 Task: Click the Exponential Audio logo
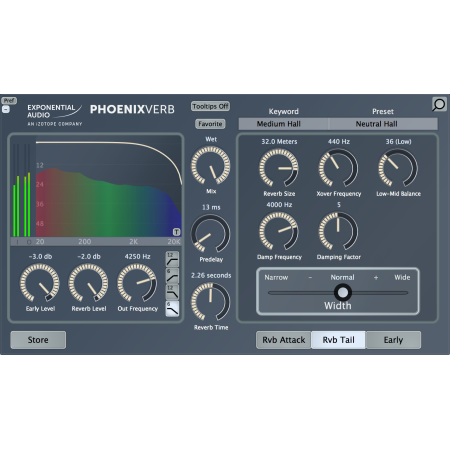pos(55,115)
